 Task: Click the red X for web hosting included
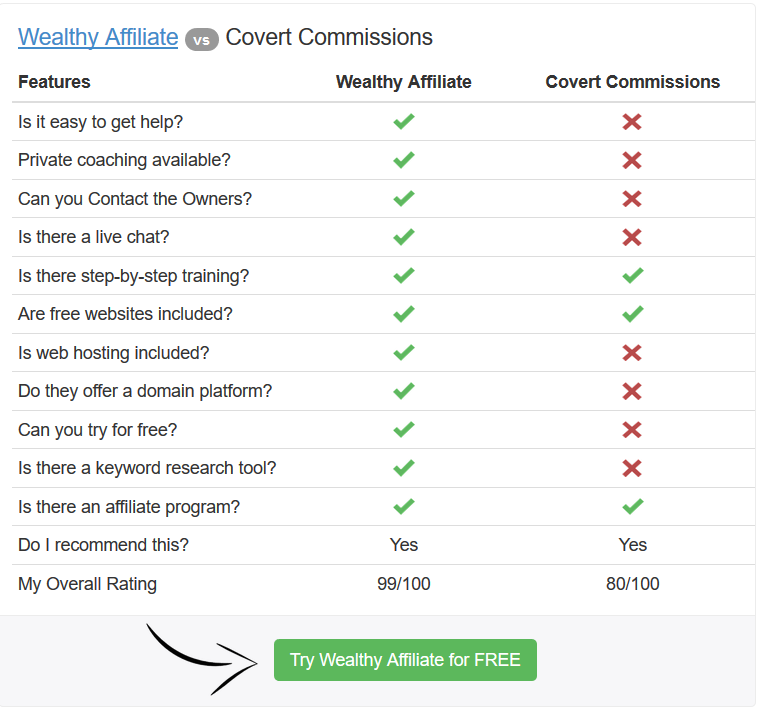(x=632, y=353)
